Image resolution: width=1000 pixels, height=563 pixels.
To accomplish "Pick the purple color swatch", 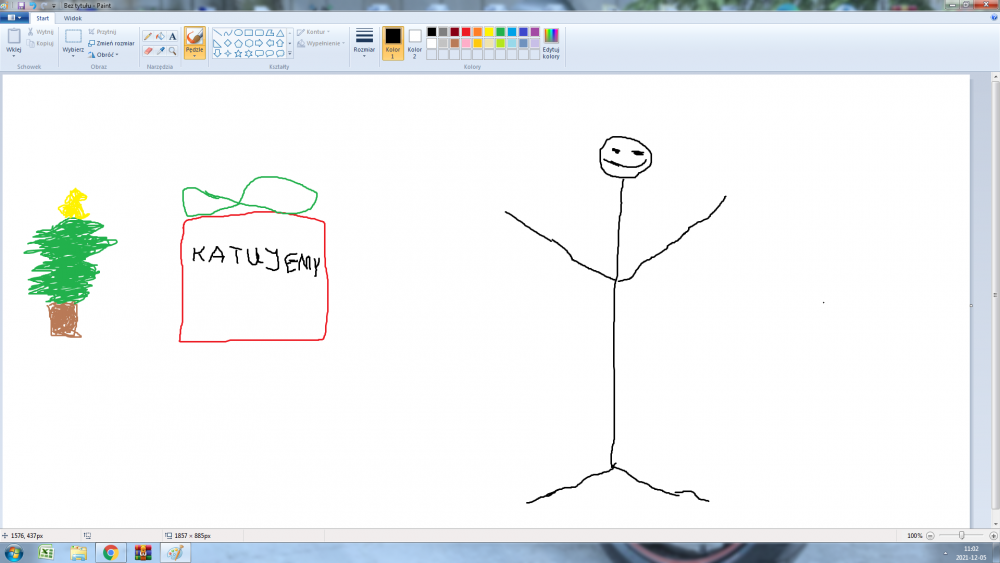I will click(x=535, y=32).
